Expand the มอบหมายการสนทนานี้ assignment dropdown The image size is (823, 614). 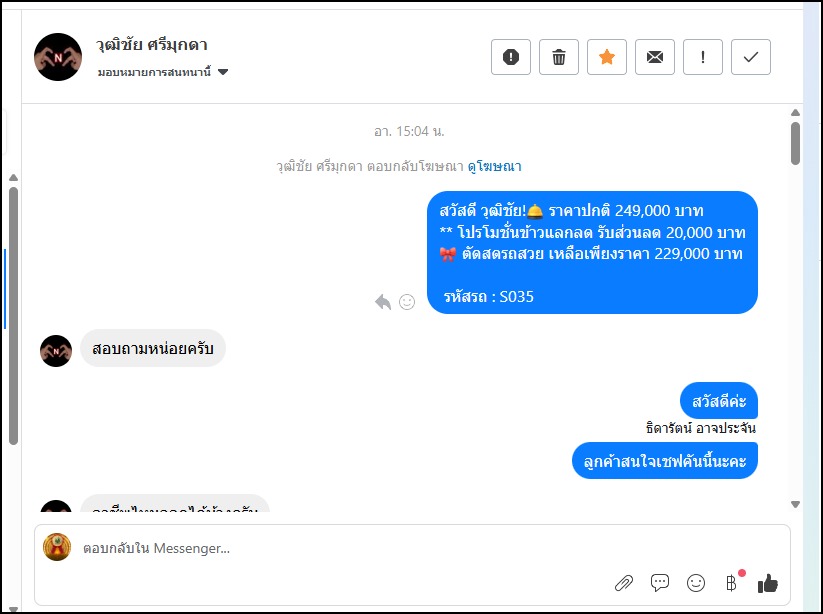[x=223, y=72]
